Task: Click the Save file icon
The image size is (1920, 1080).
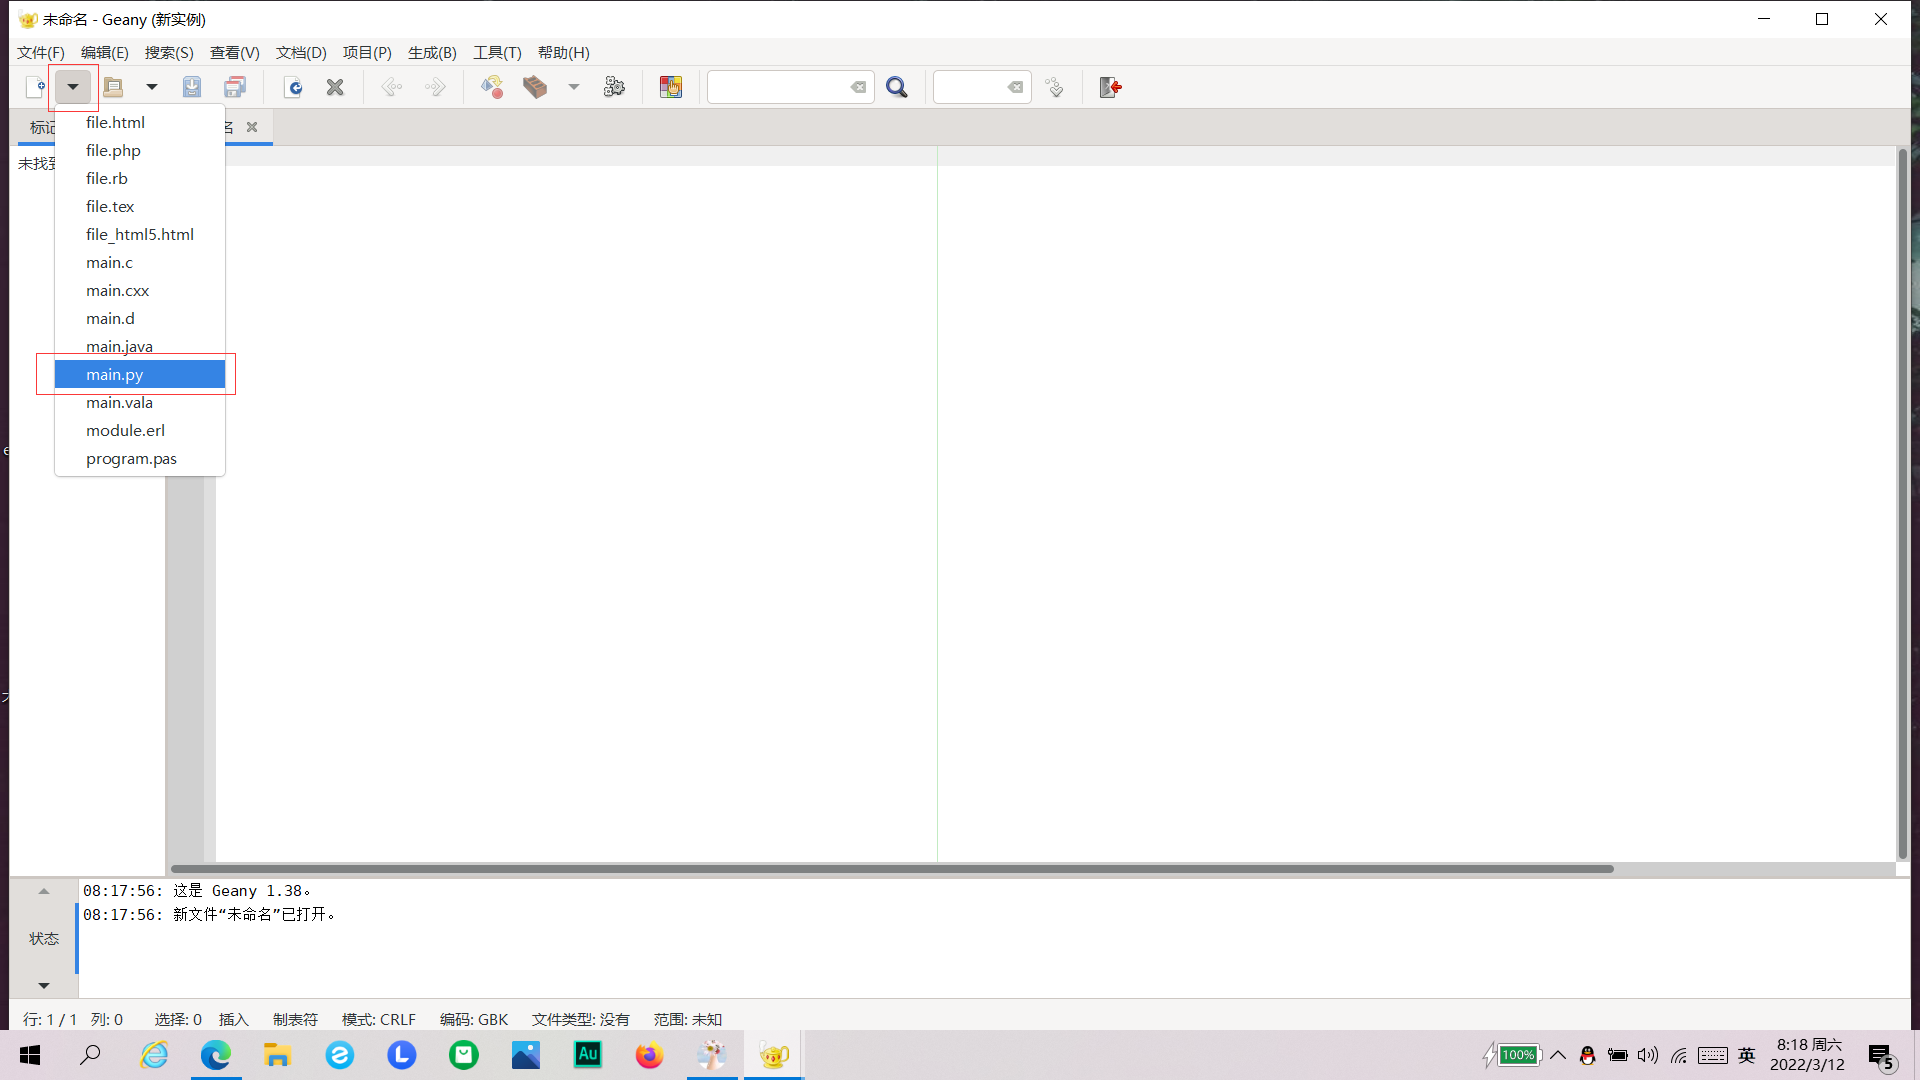Action: coord(192,87)
